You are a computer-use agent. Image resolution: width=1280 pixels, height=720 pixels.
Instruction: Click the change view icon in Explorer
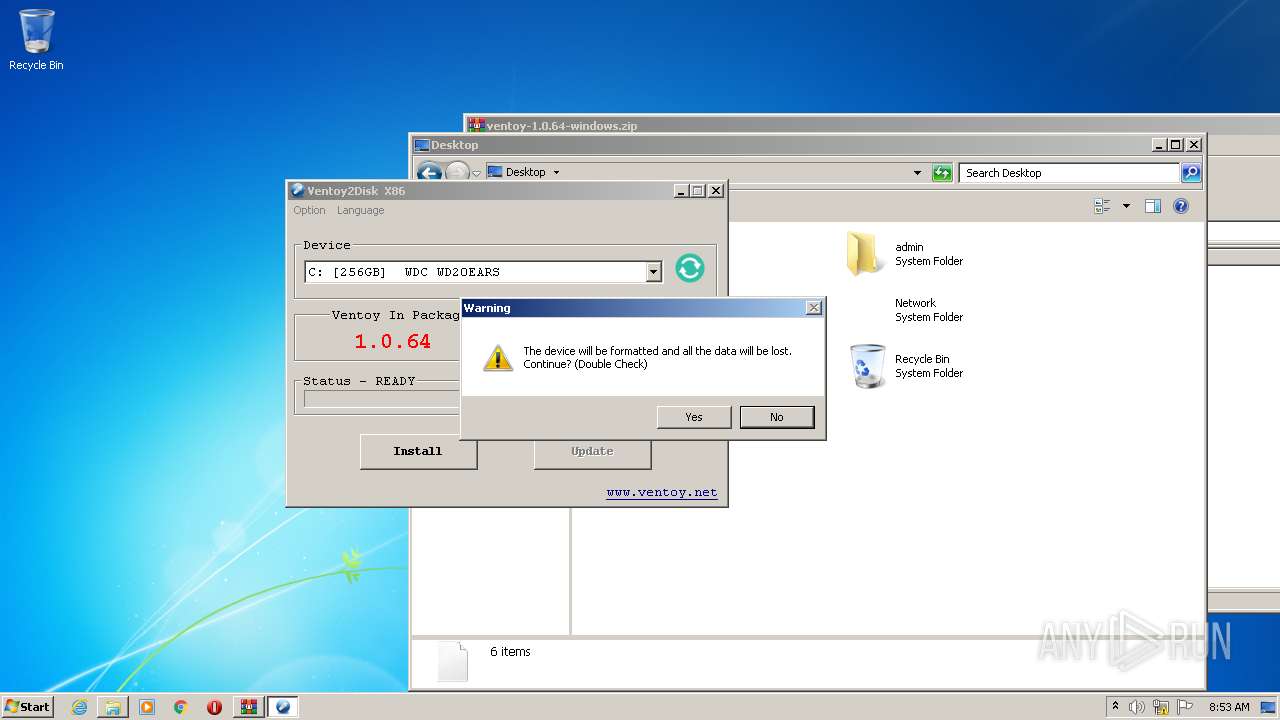pyautogui.click(x=1102, y=206)
